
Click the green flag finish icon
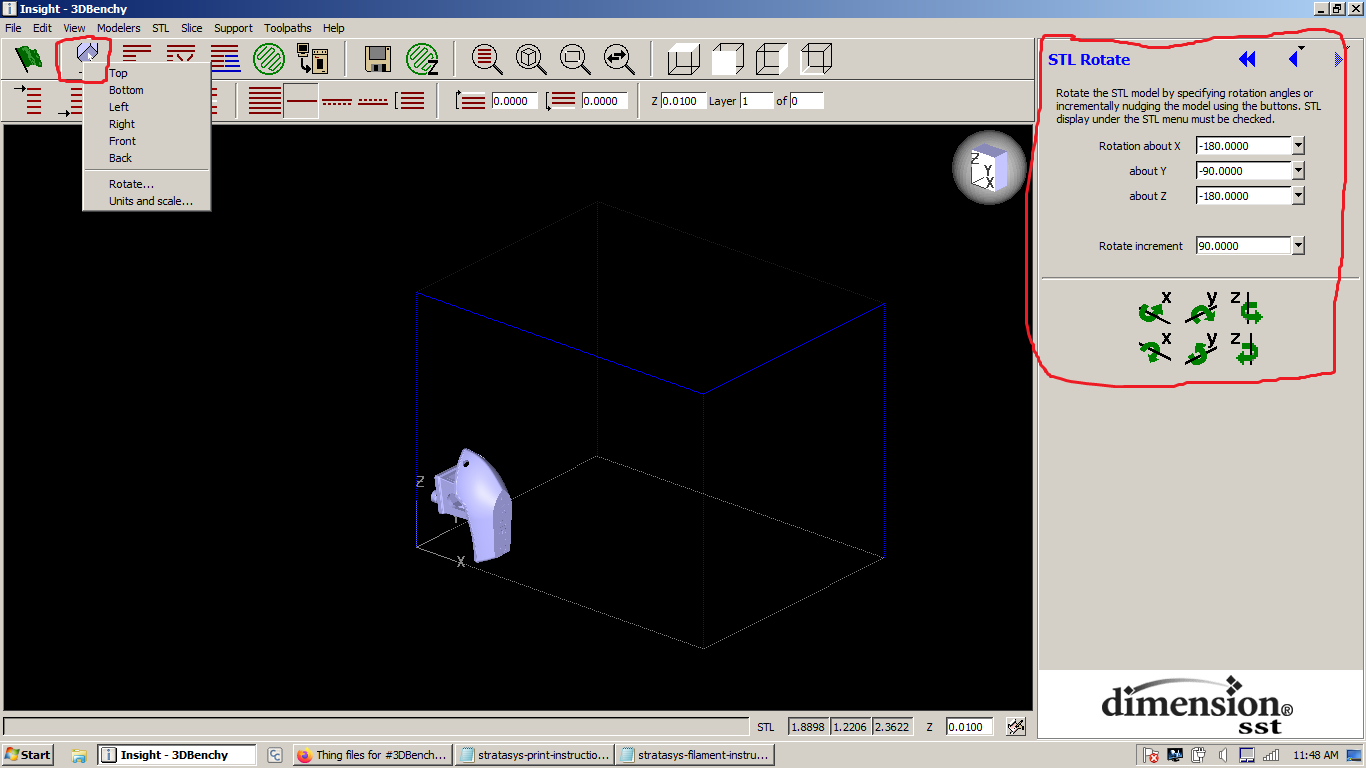[x=29, y=59]
